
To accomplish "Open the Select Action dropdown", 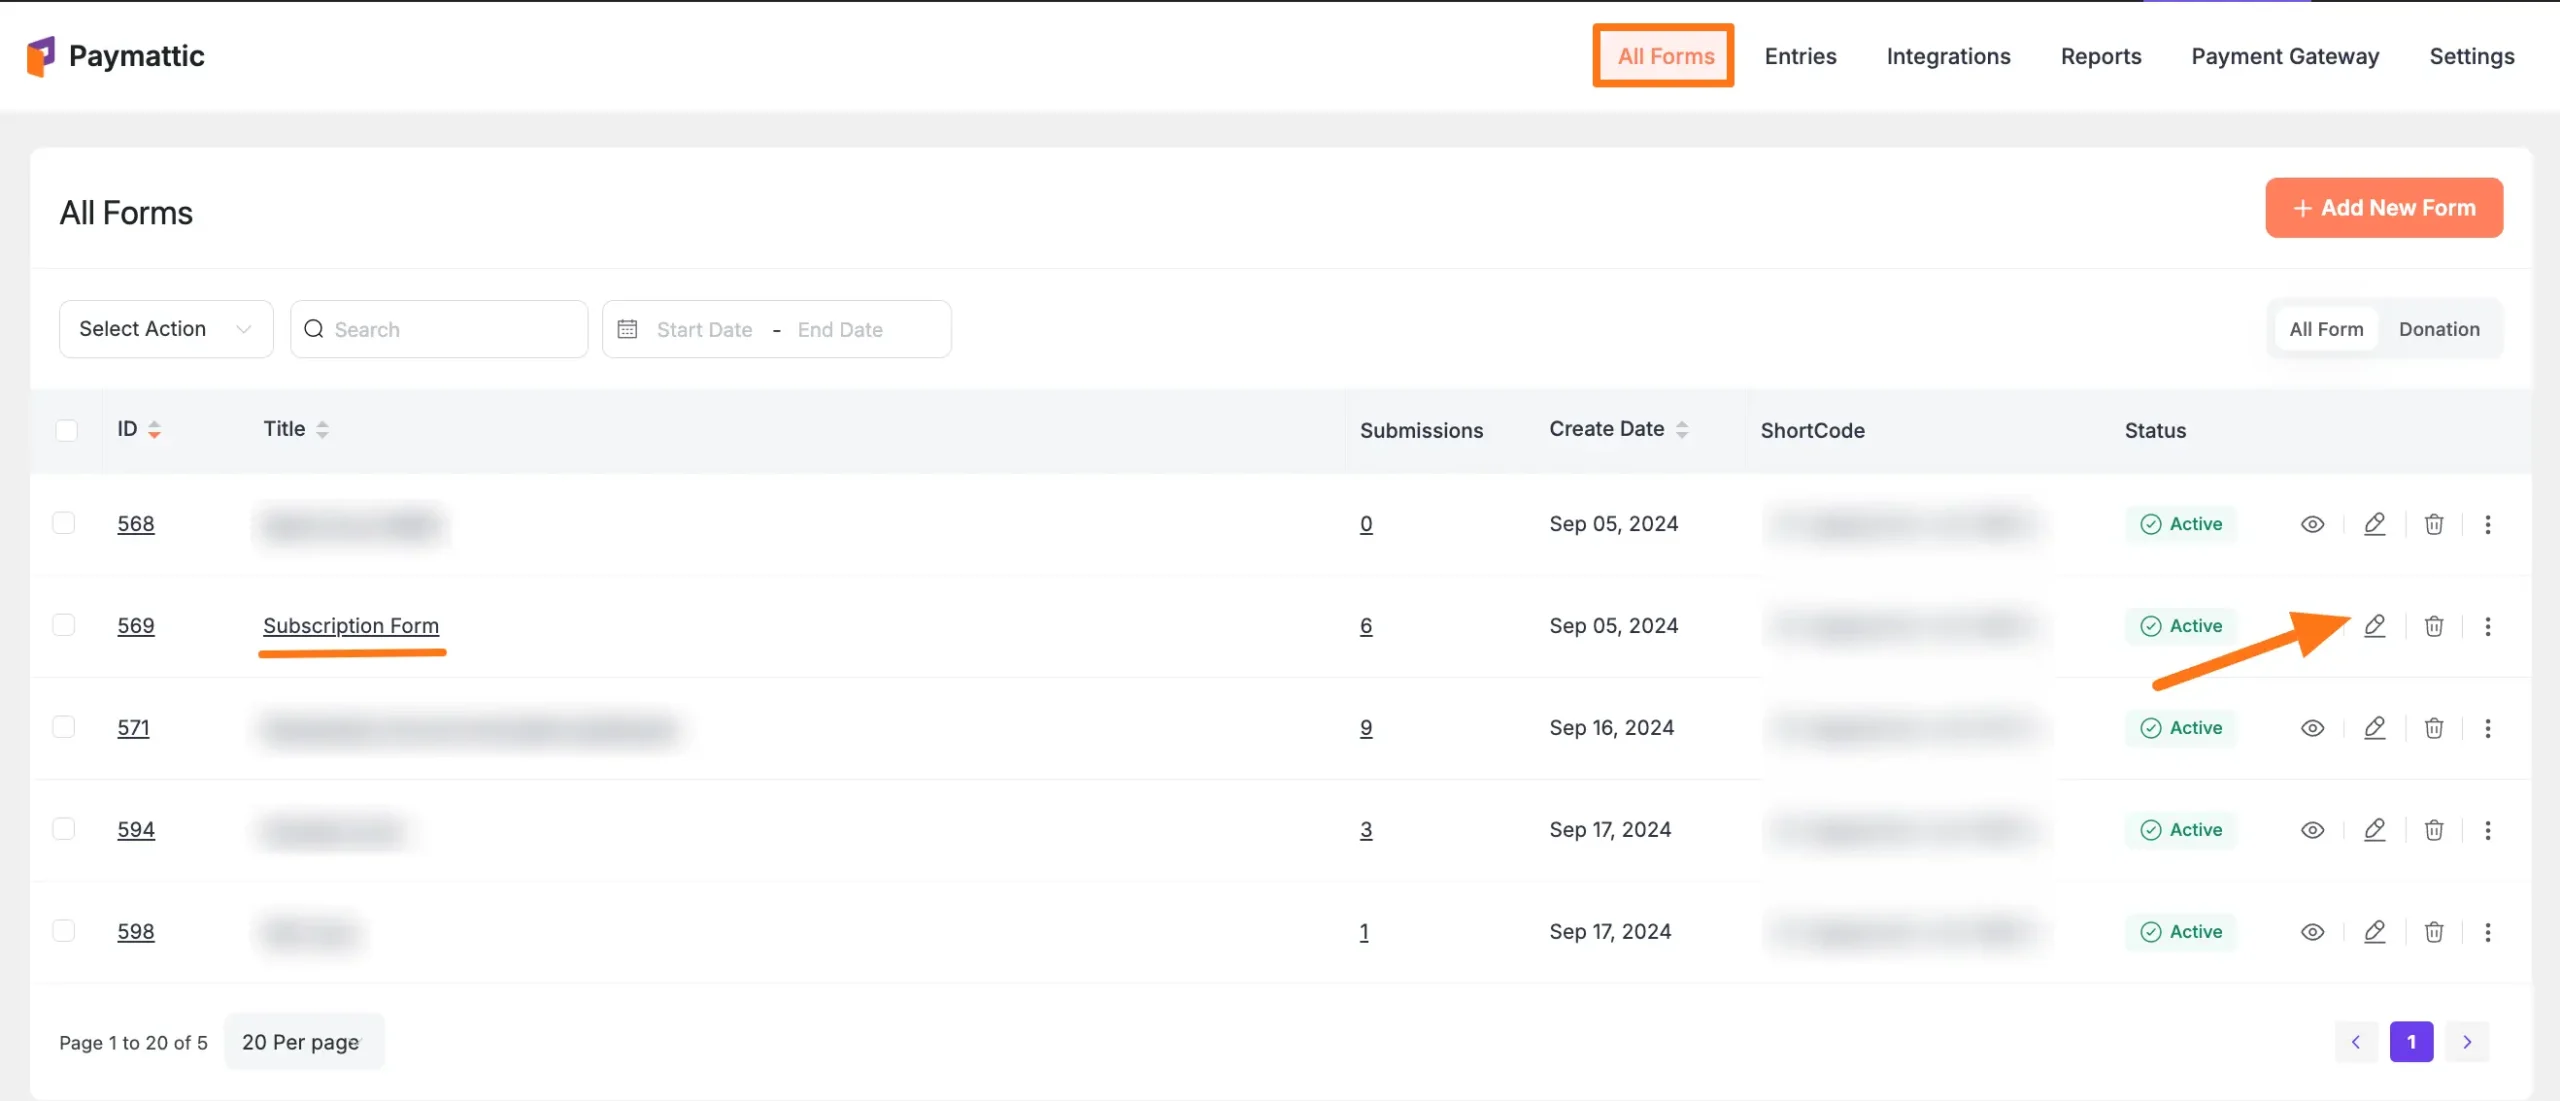I will coord(166,329).
